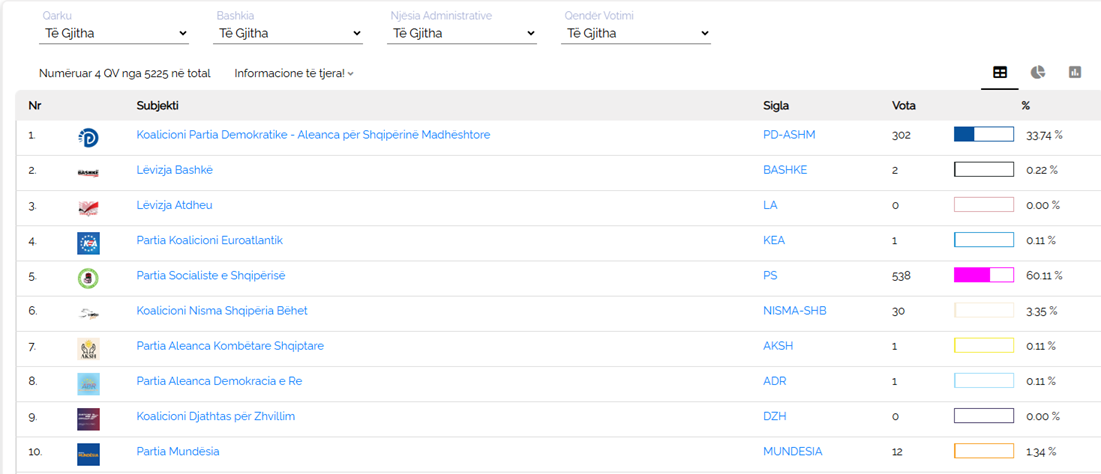Screen dimensions: 1101x474
Task: Open Partia Aleanca Kombëtare Shqiptare link
Action: [x=230, y=346]
